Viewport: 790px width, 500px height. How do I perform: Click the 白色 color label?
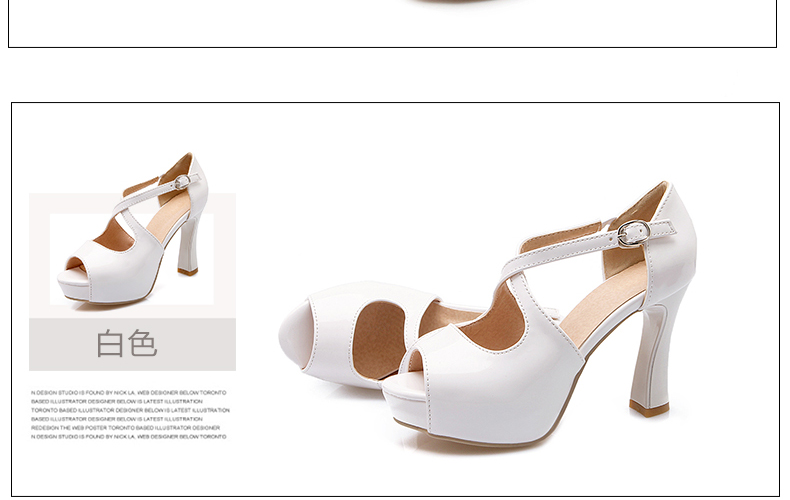click(x=126, y=344)
